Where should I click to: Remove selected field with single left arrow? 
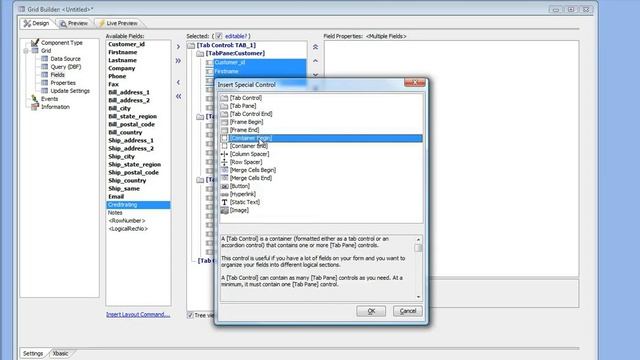pos(178,82)
